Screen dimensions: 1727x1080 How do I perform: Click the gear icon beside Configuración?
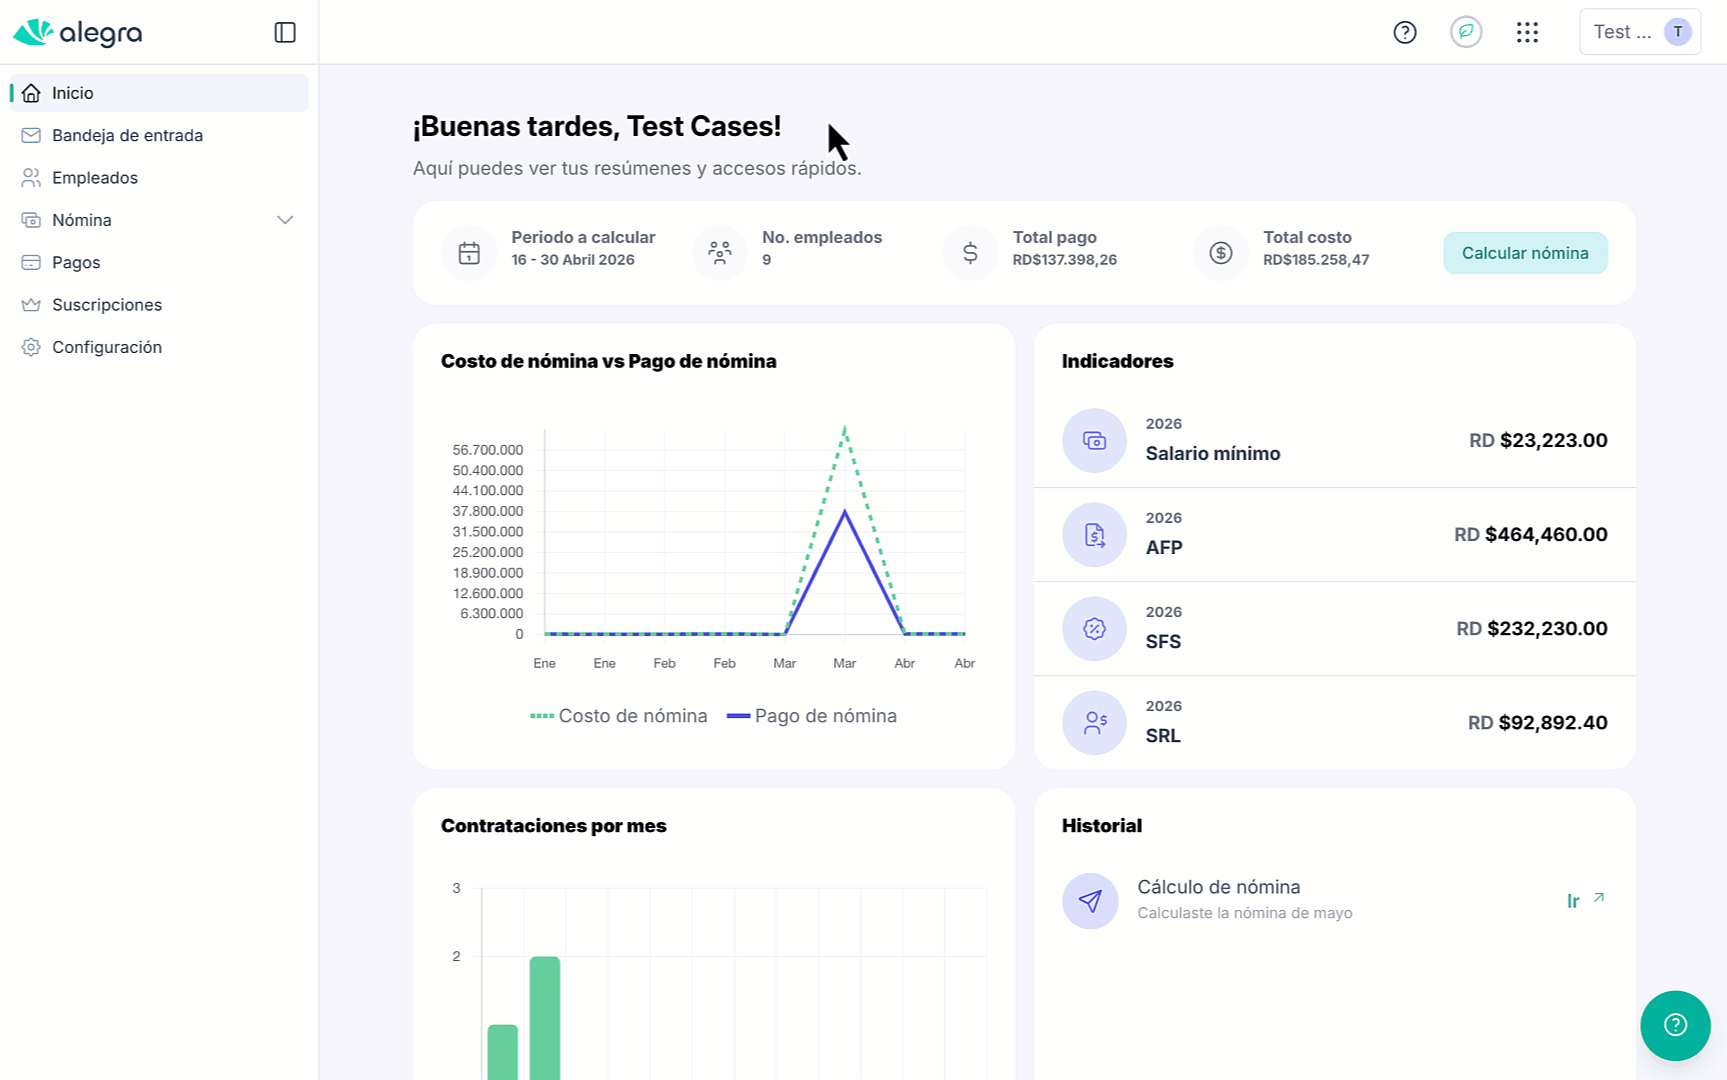coord(31,347)
